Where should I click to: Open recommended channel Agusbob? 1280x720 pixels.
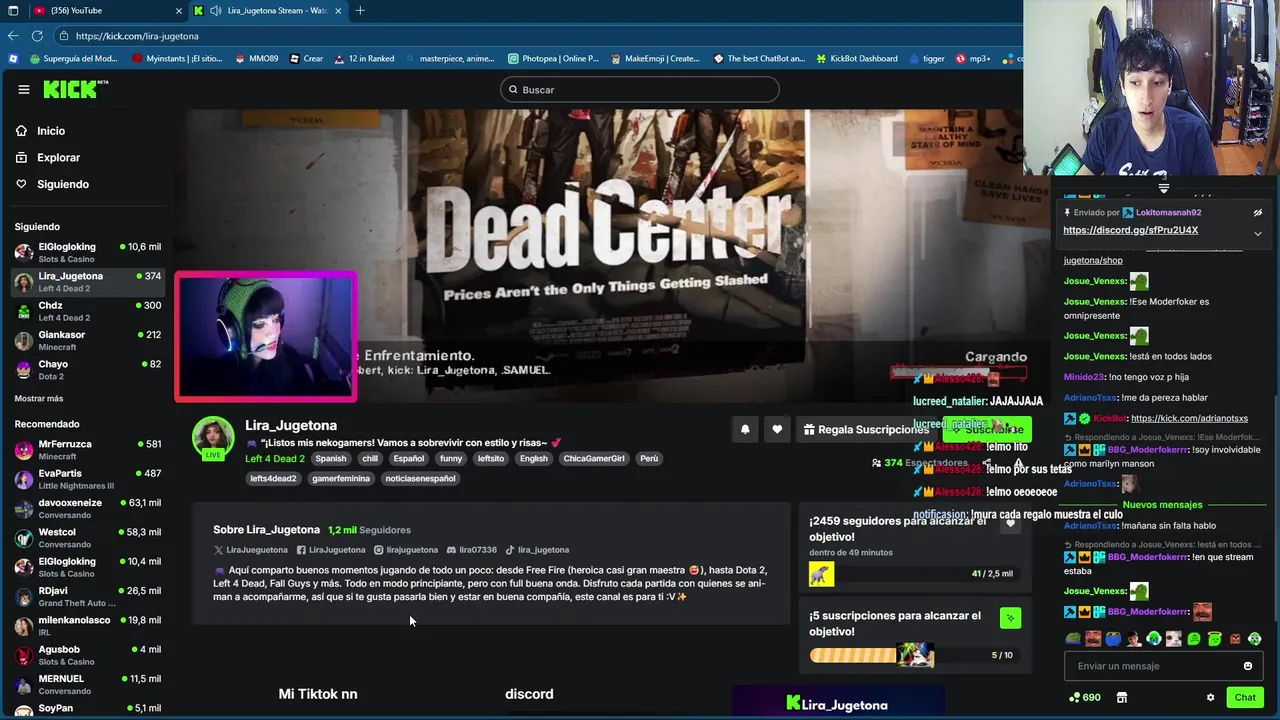click(88, 655)
